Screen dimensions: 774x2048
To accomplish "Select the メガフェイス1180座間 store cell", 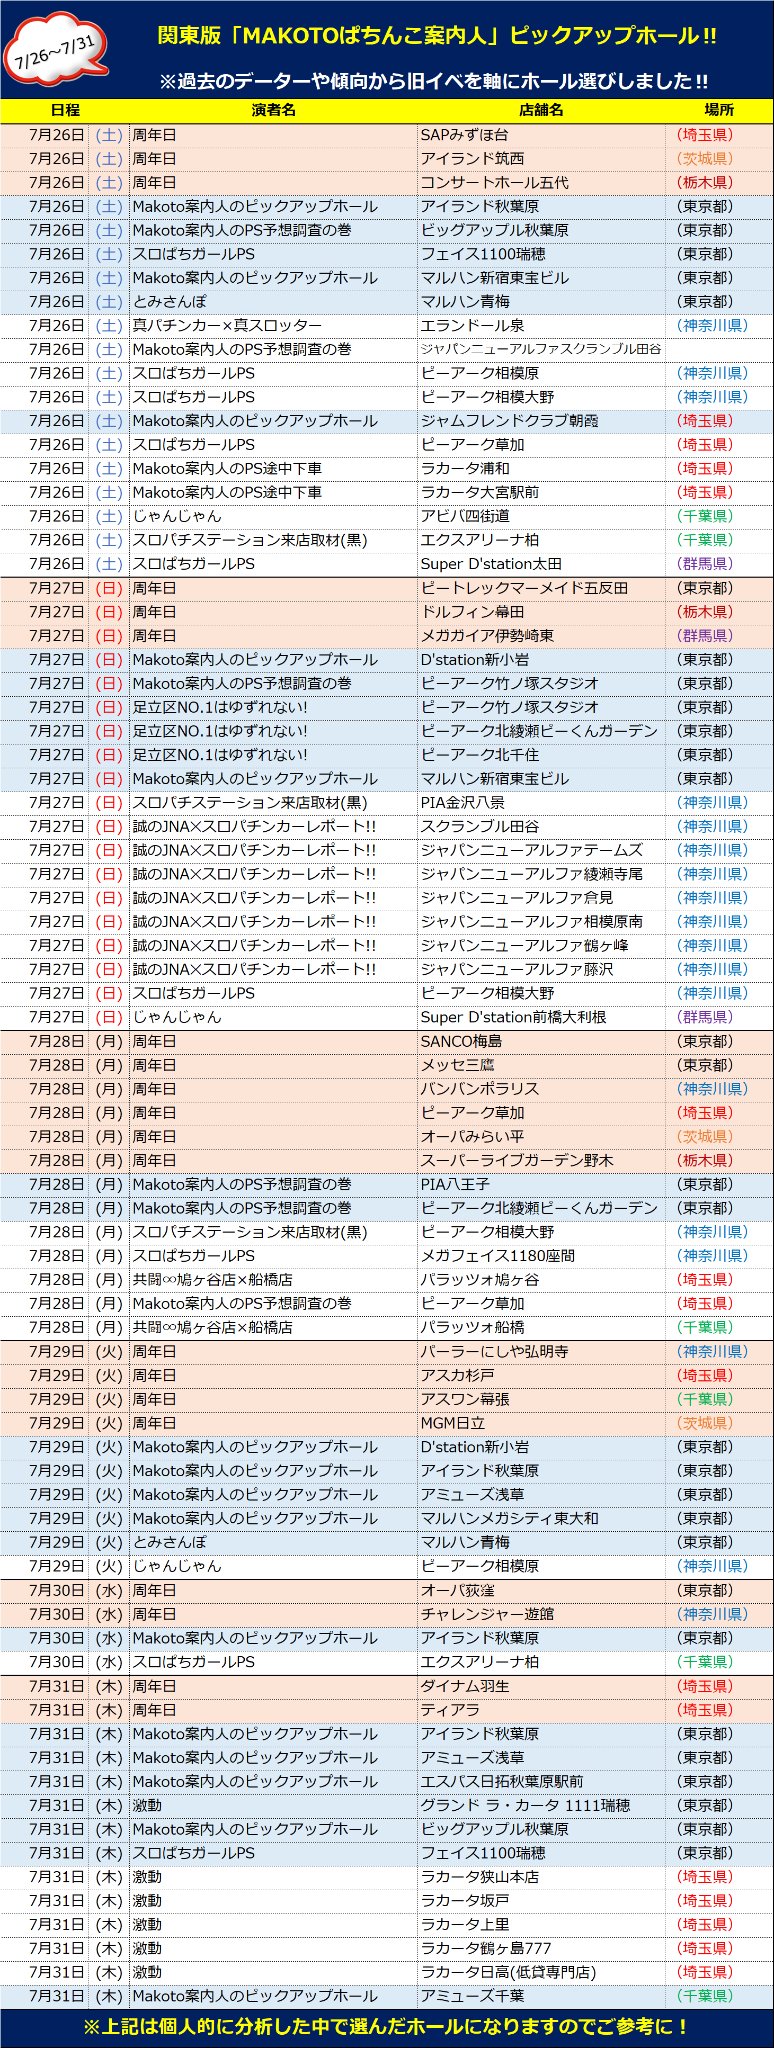I will [541, 1256].
